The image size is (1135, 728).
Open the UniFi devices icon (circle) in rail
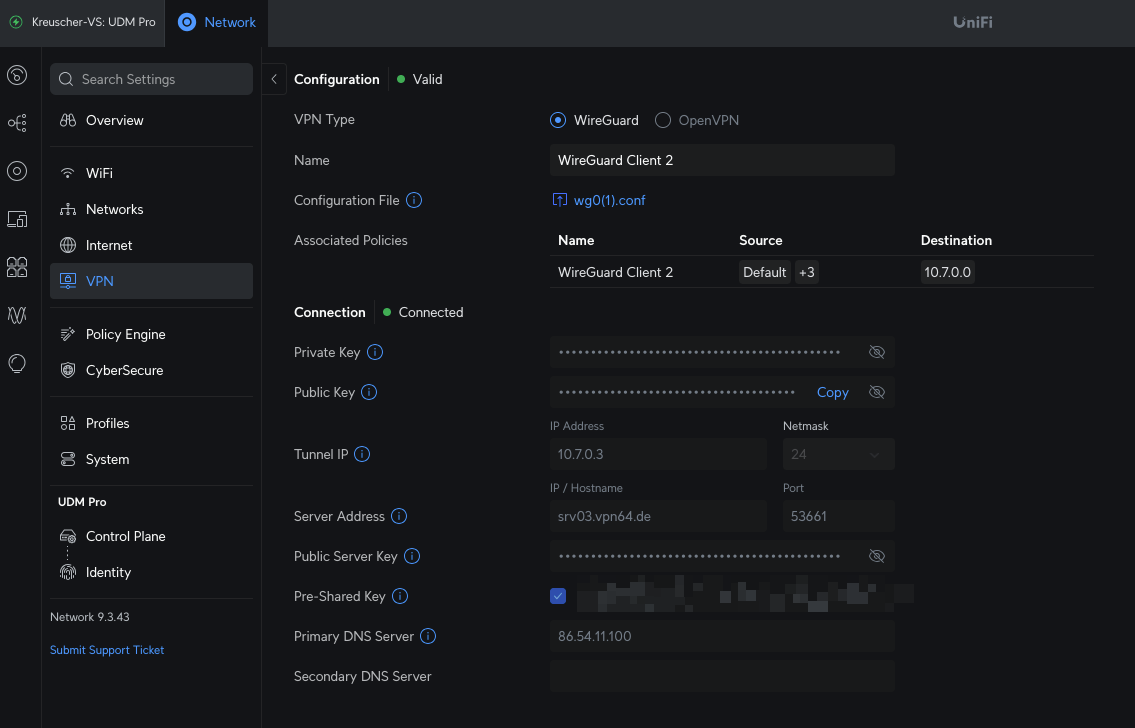click(17, 171)
